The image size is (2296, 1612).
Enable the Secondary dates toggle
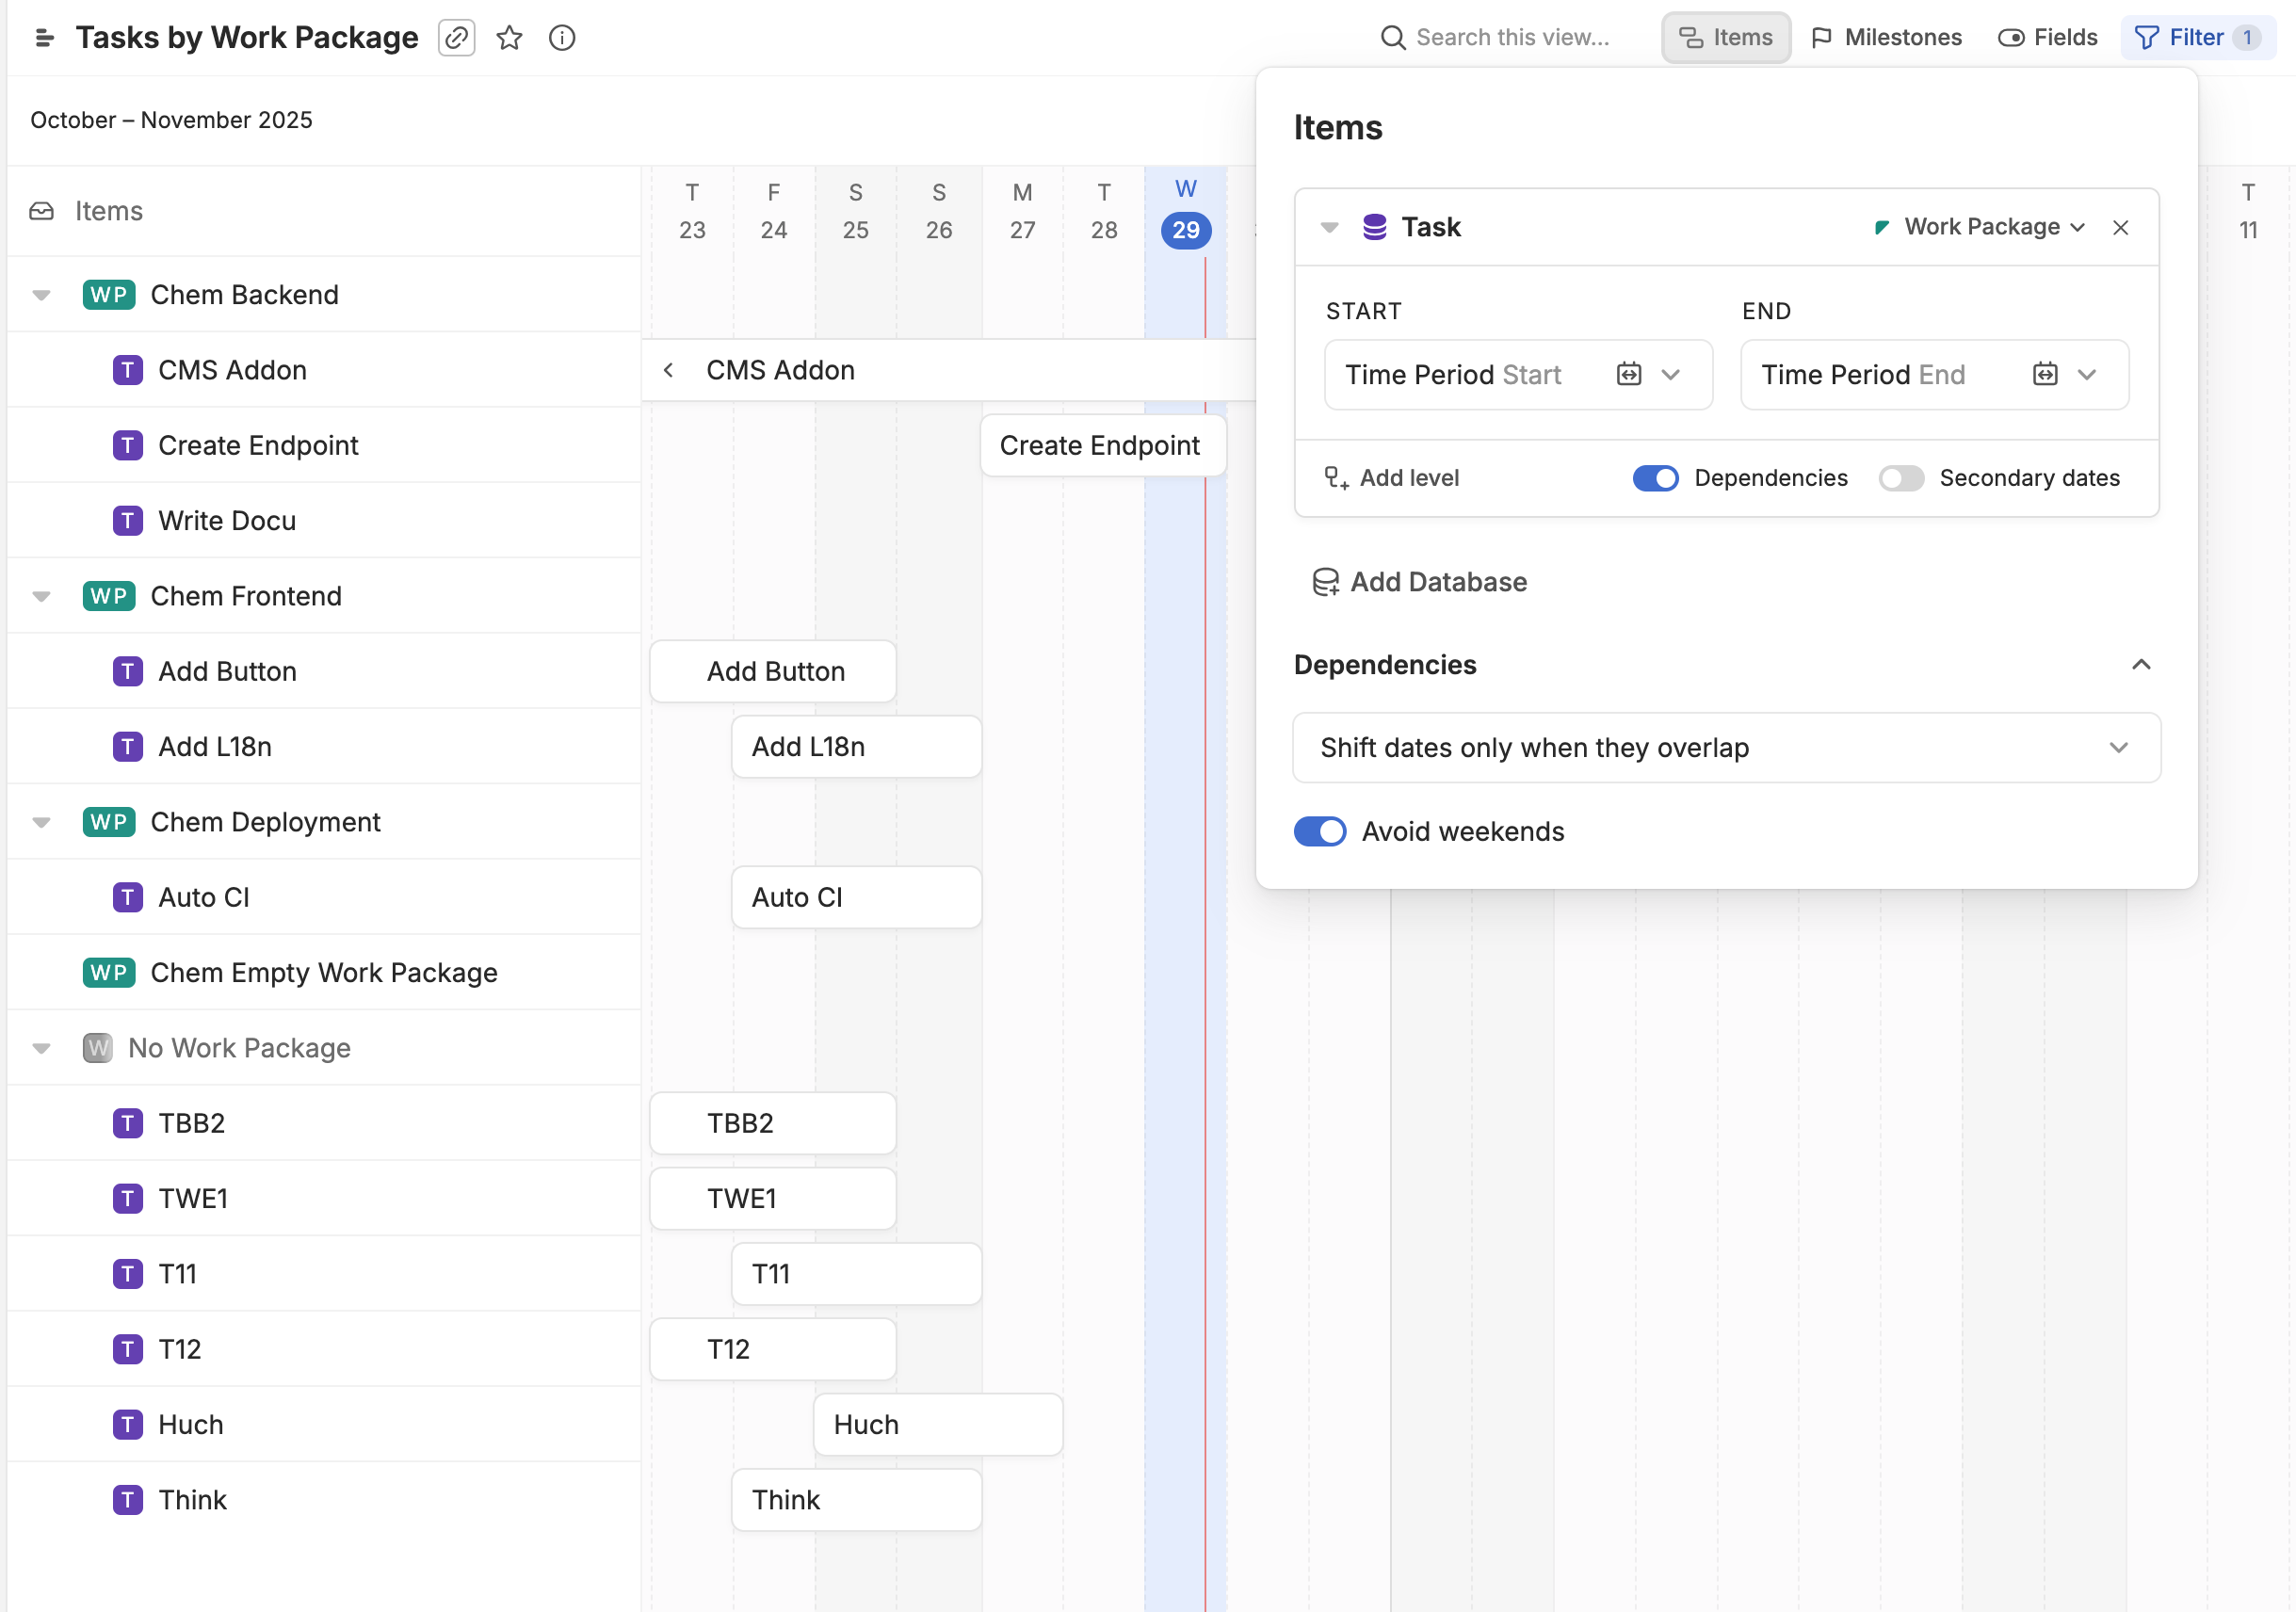[x=1900, y=479]
